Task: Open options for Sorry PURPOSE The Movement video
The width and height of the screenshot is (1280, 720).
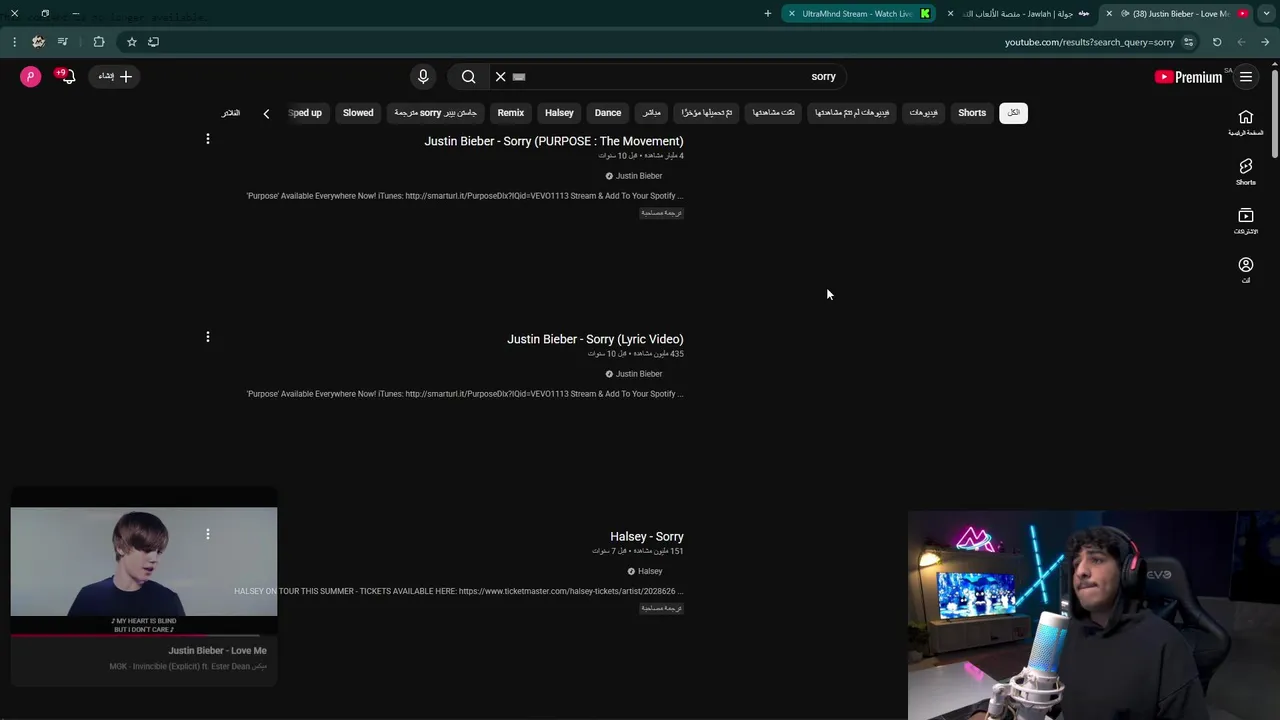Action: tap(208, 139)
